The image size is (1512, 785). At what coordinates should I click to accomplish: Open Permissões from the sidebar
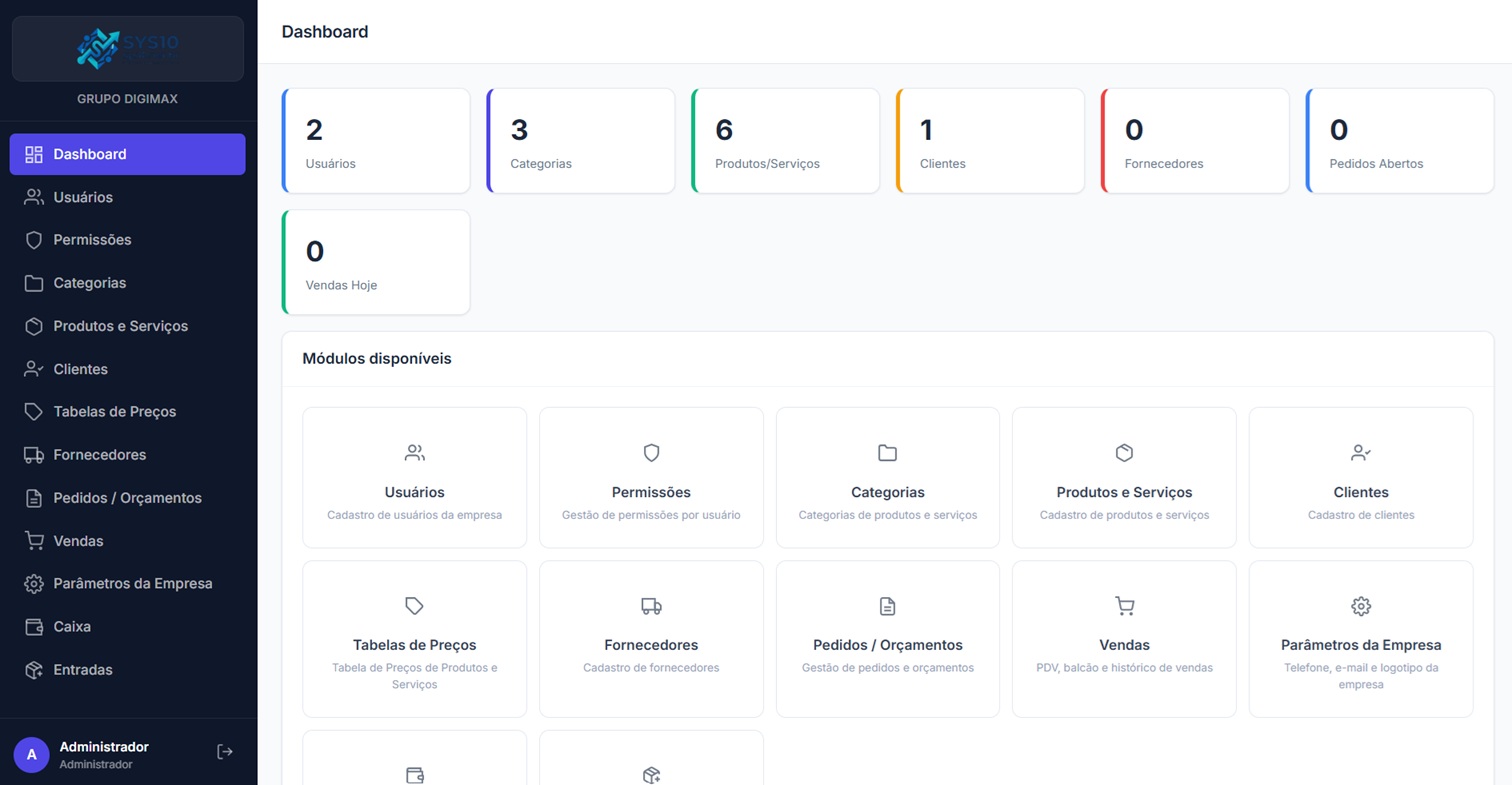click(127, 240)
